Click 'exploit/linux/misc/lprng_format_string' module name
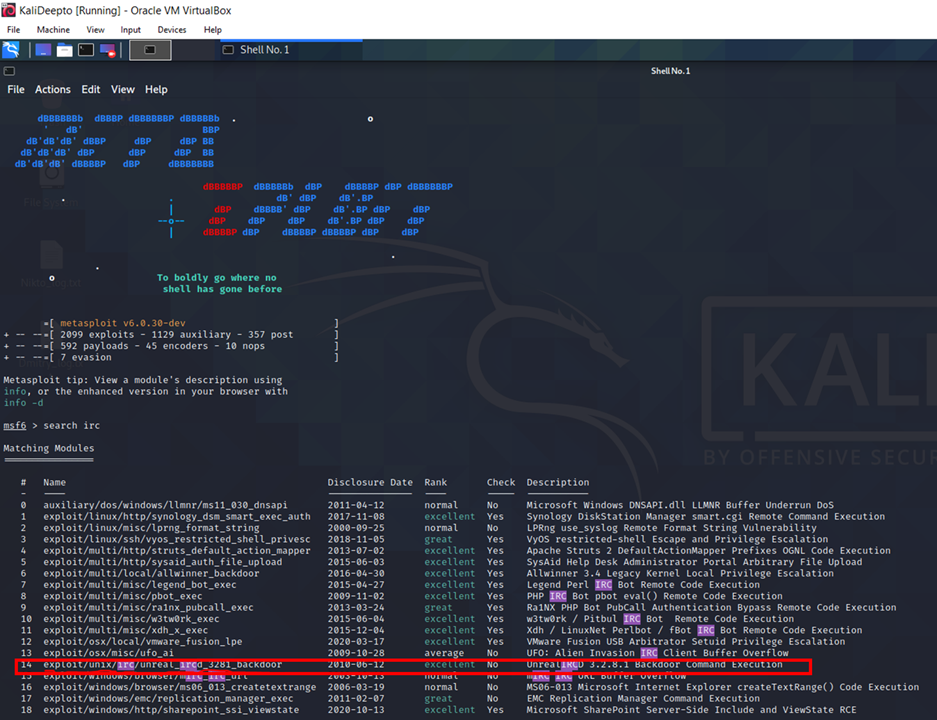This screenshot has width=937, height=720. tap(151, 528)
